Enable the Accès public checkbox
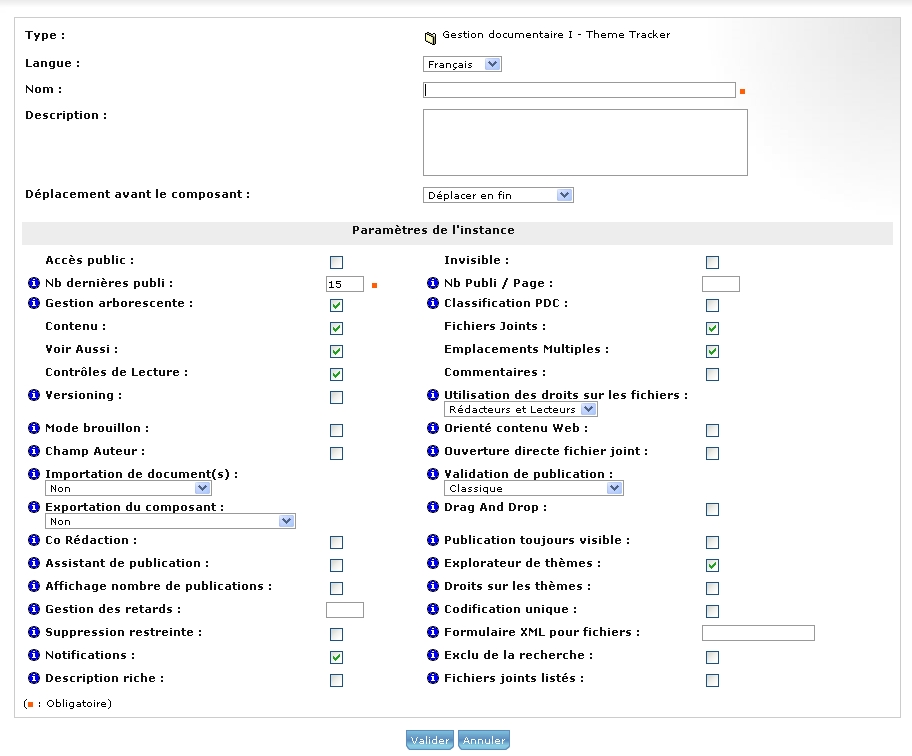 (x=336, y=262)
